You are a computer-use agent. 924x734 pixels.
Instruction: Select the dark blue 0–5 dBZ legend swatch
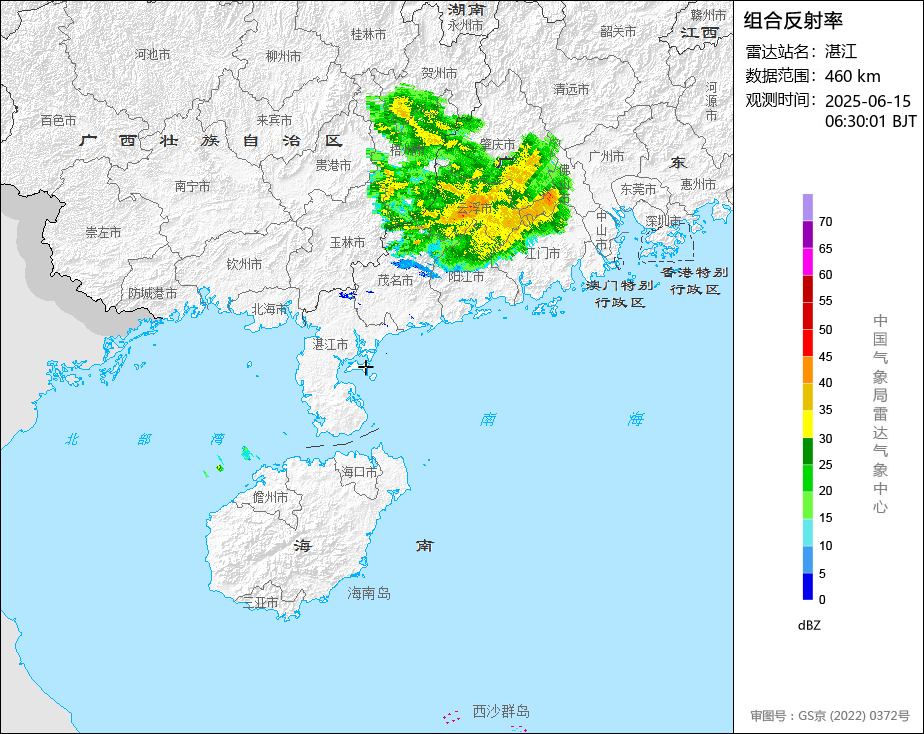(x=807, y=587)
